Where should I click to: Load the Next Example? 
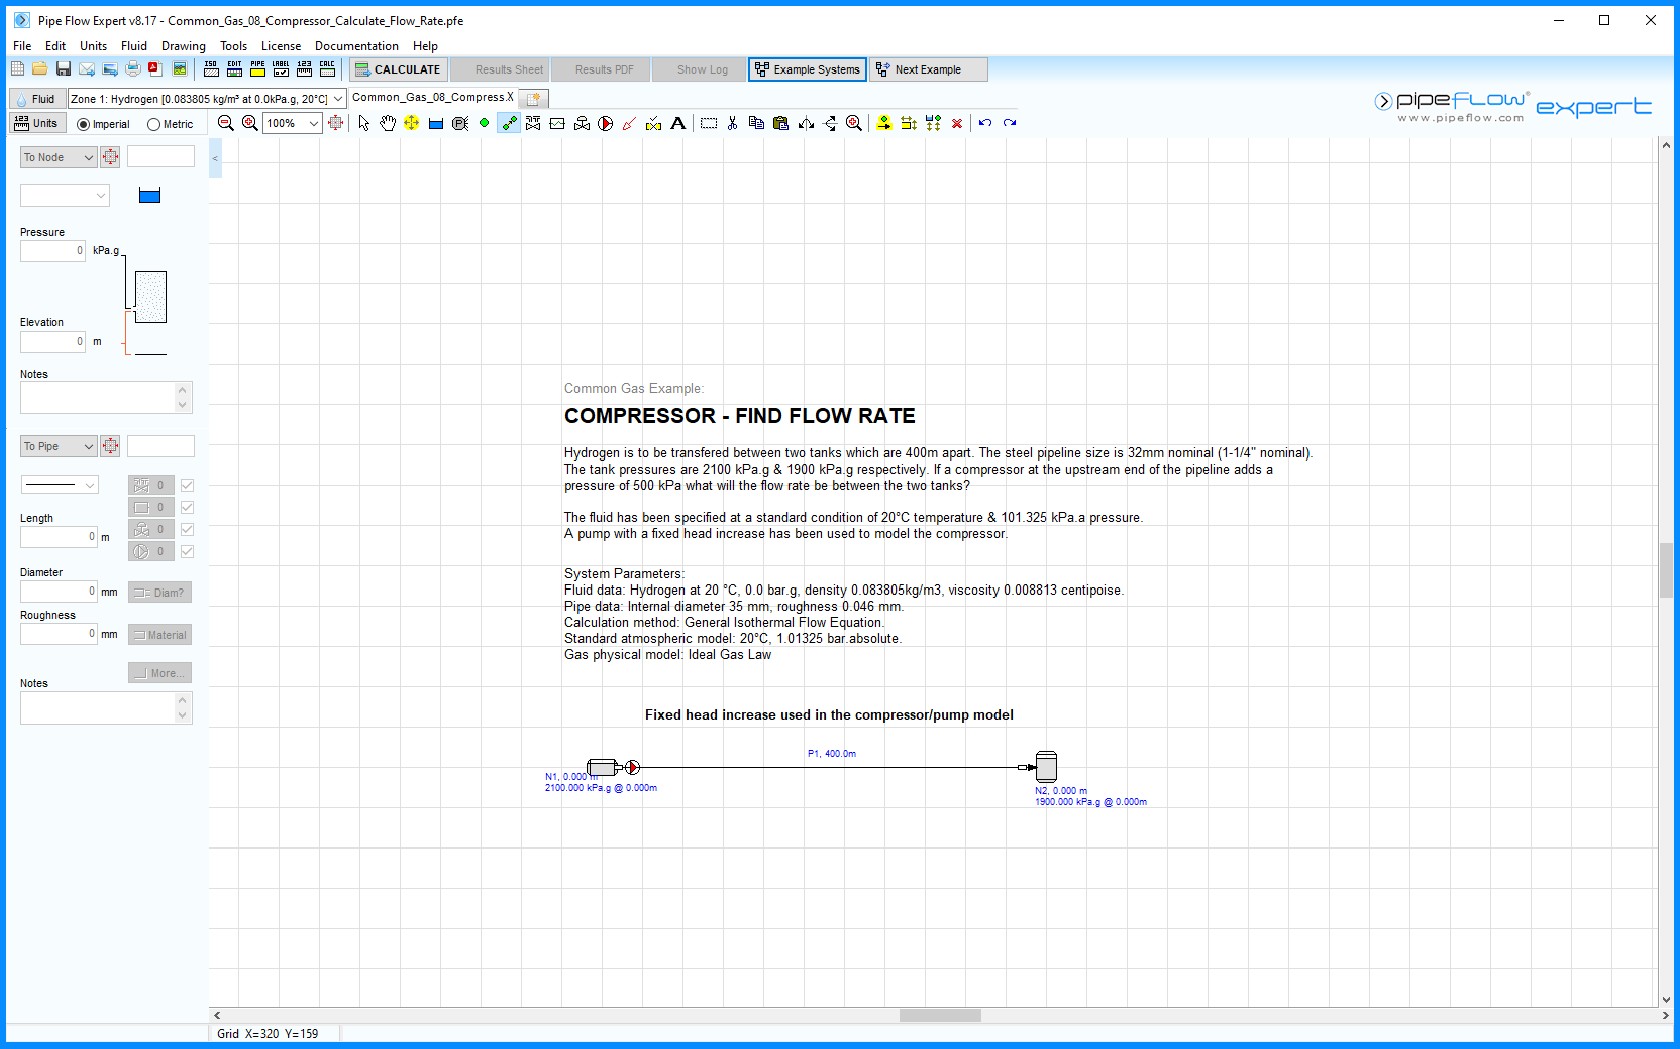click(929, 69)
